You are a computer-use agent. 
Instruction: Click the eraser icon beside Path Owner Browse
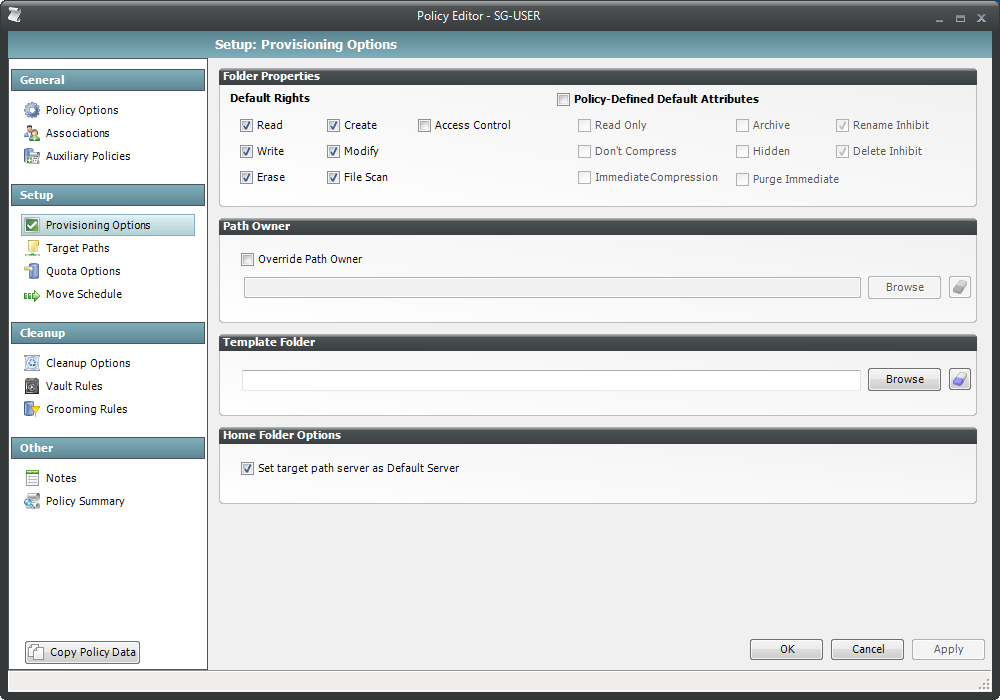(960, 288)
